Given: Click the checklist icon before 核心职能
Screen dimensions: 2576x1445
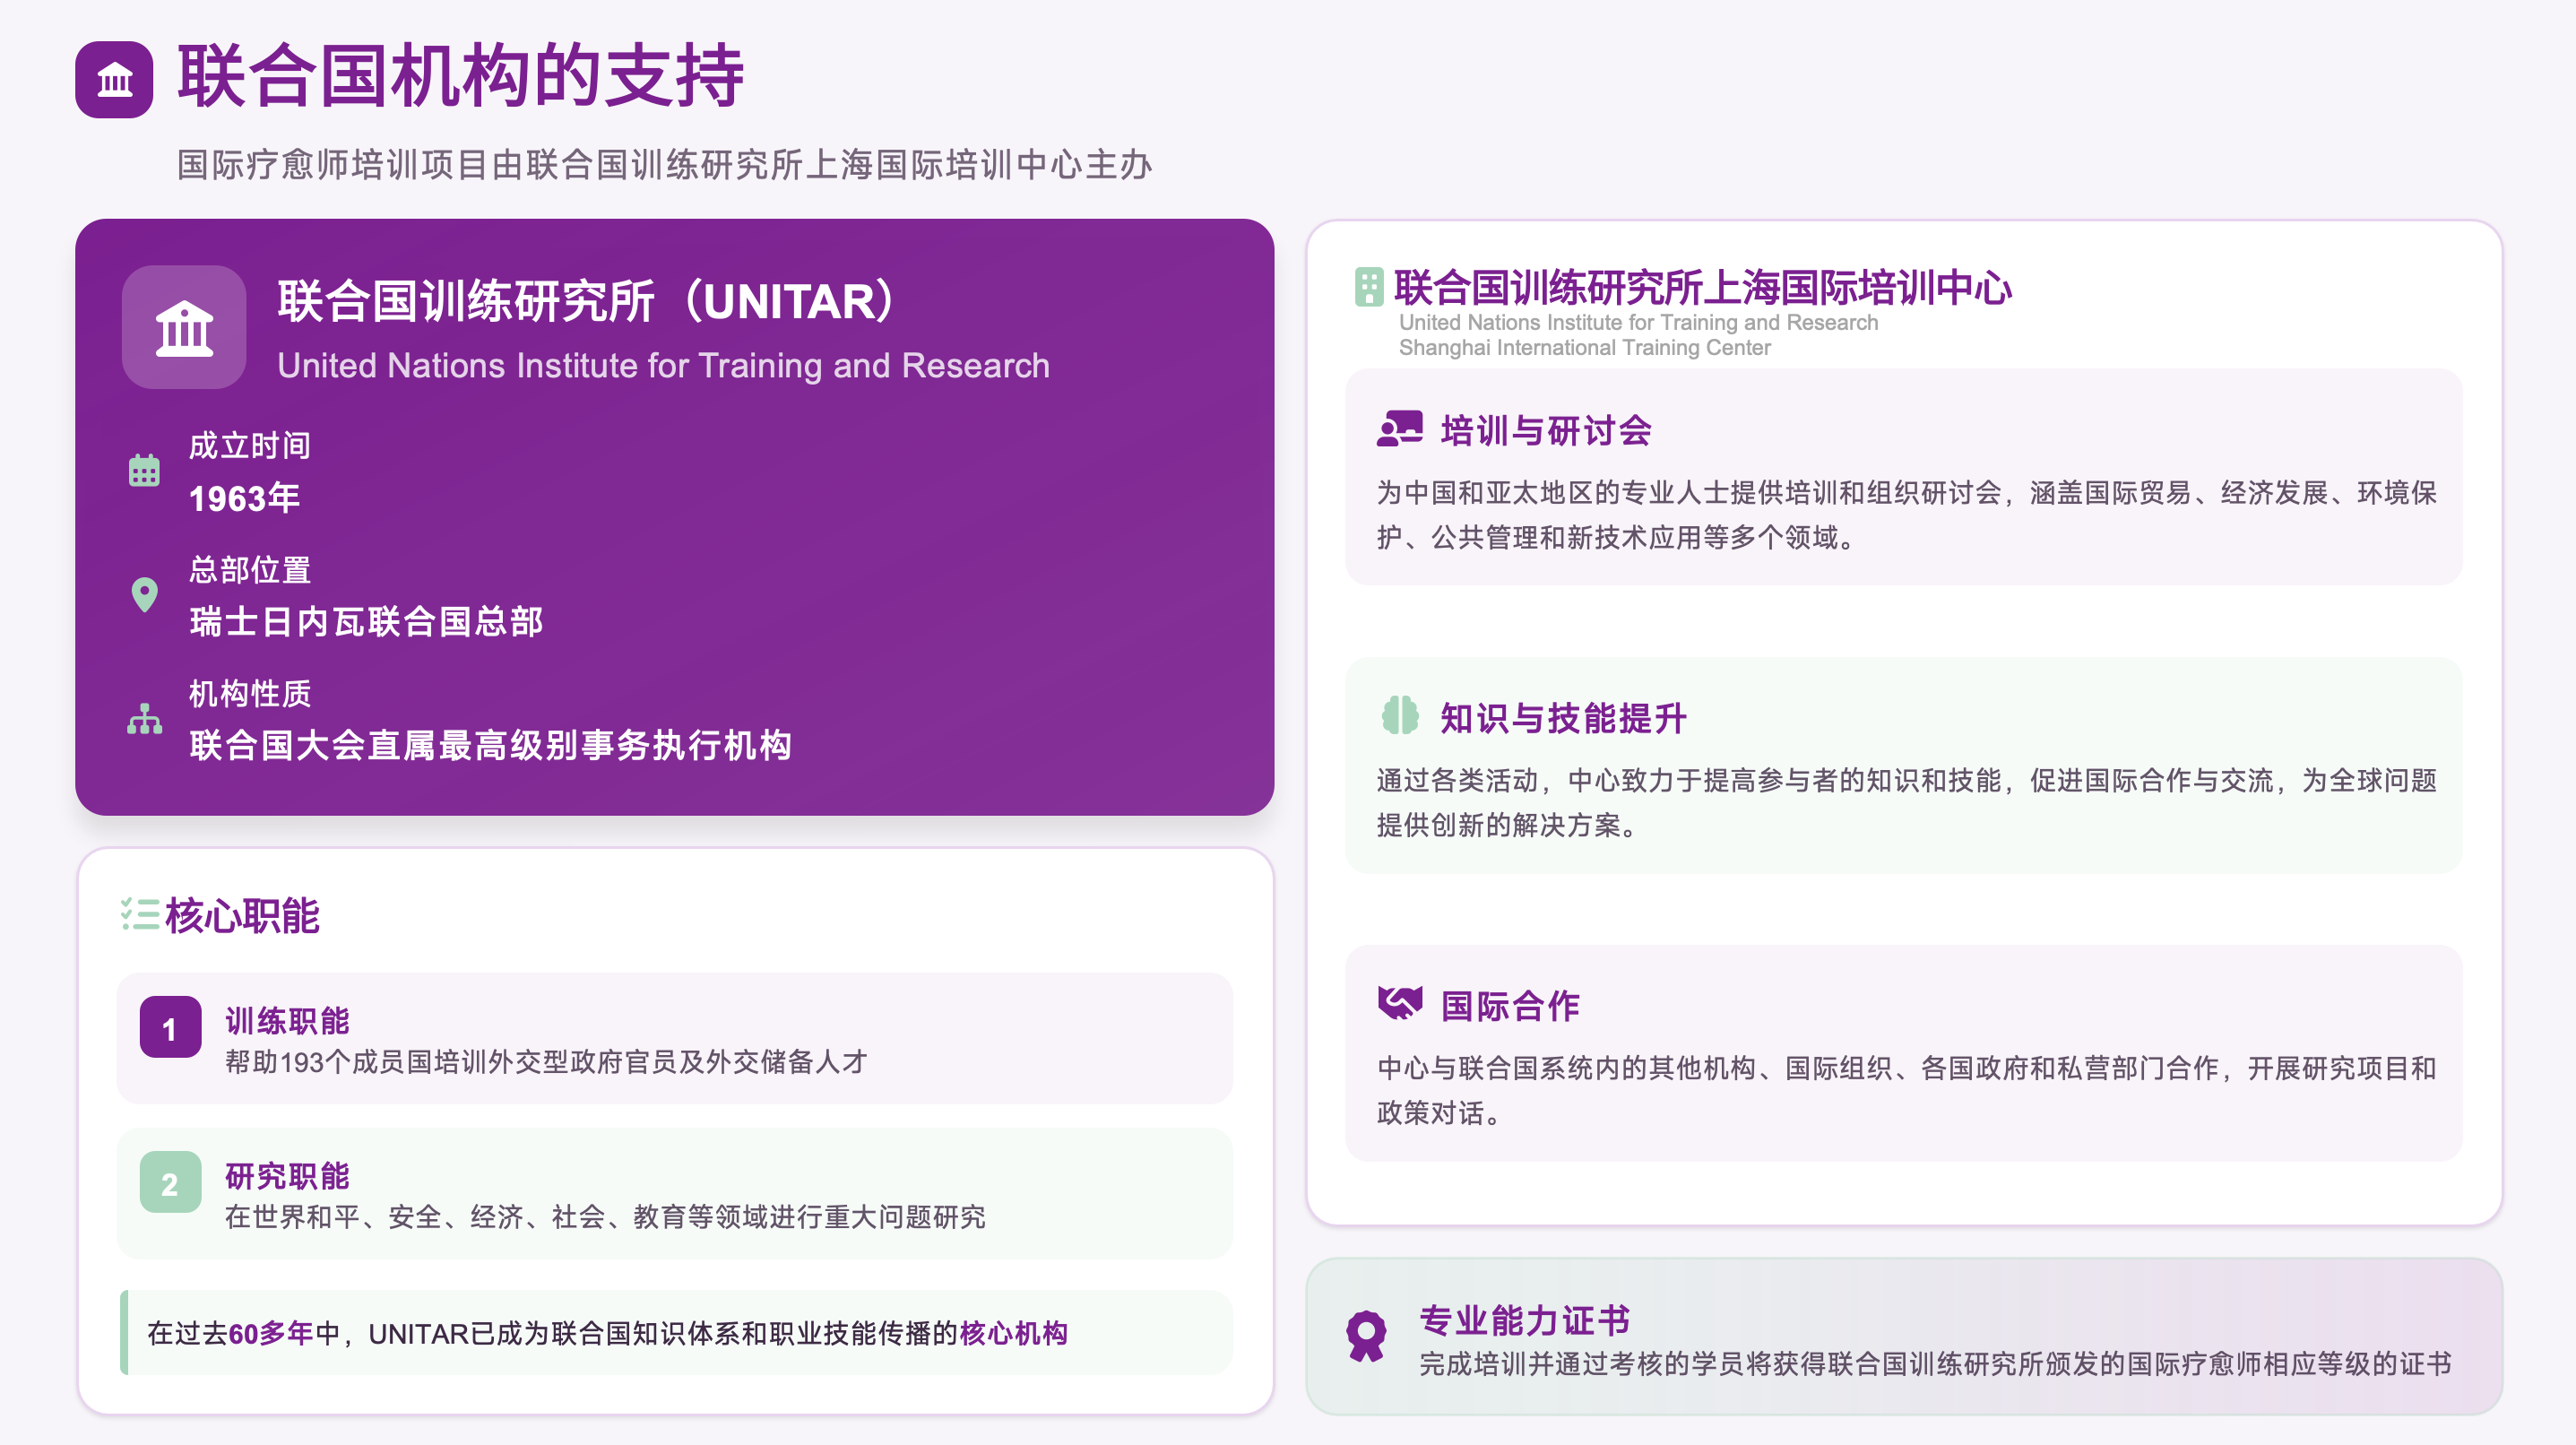Looking at the screenshot, I should coord(140,914).
